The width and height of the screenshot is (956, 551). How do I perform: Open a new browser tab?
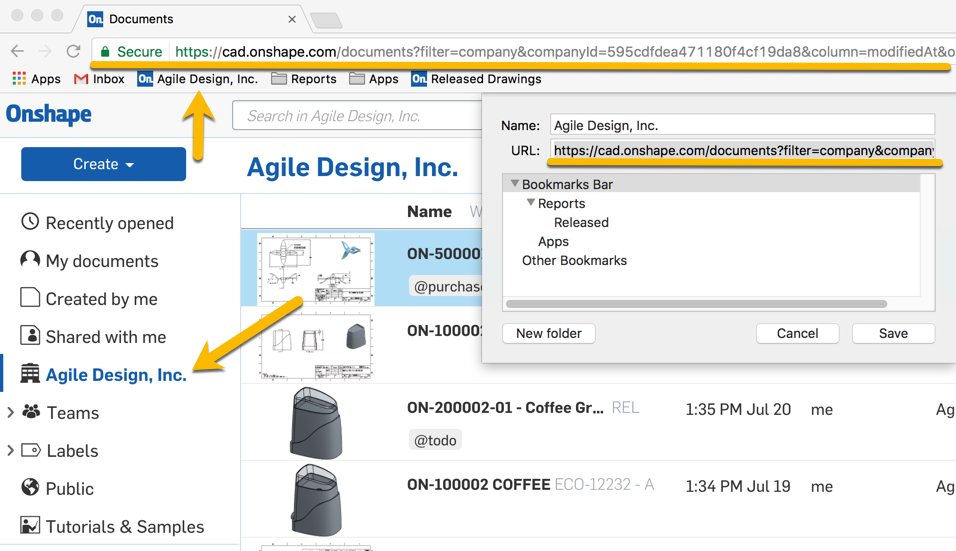326,20
